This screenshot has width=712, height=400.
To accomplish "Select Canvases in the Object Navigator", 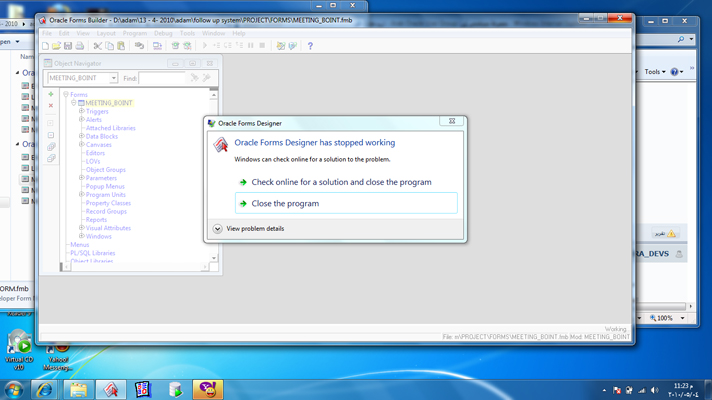I will coord(99,145).
